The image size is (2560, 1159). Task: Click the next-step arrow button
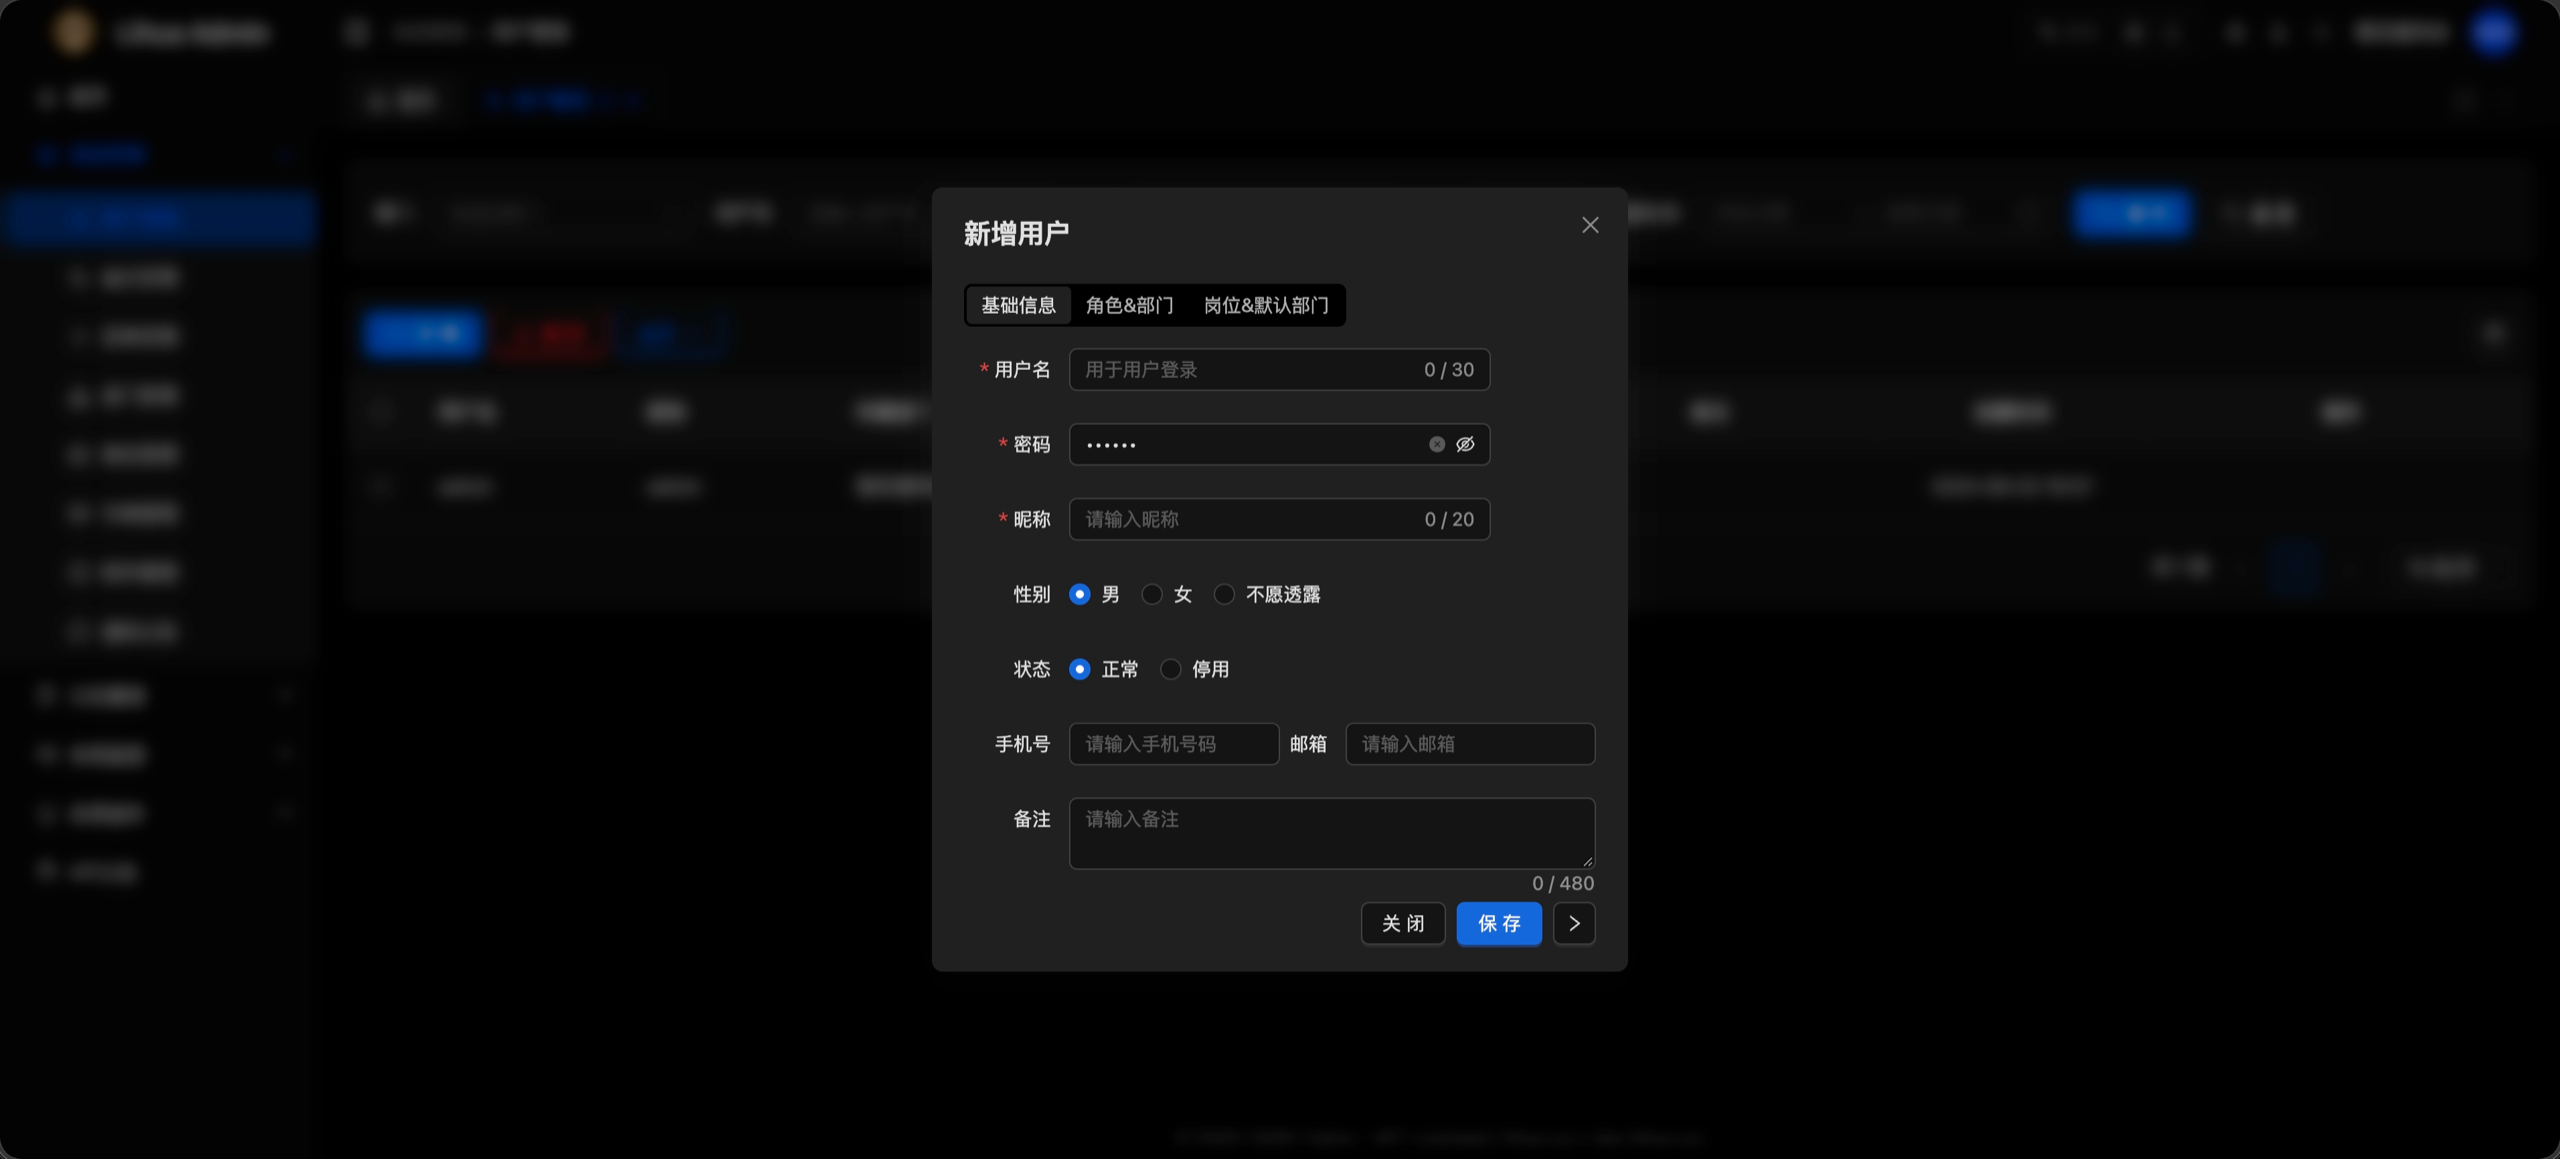(1574, 923)
